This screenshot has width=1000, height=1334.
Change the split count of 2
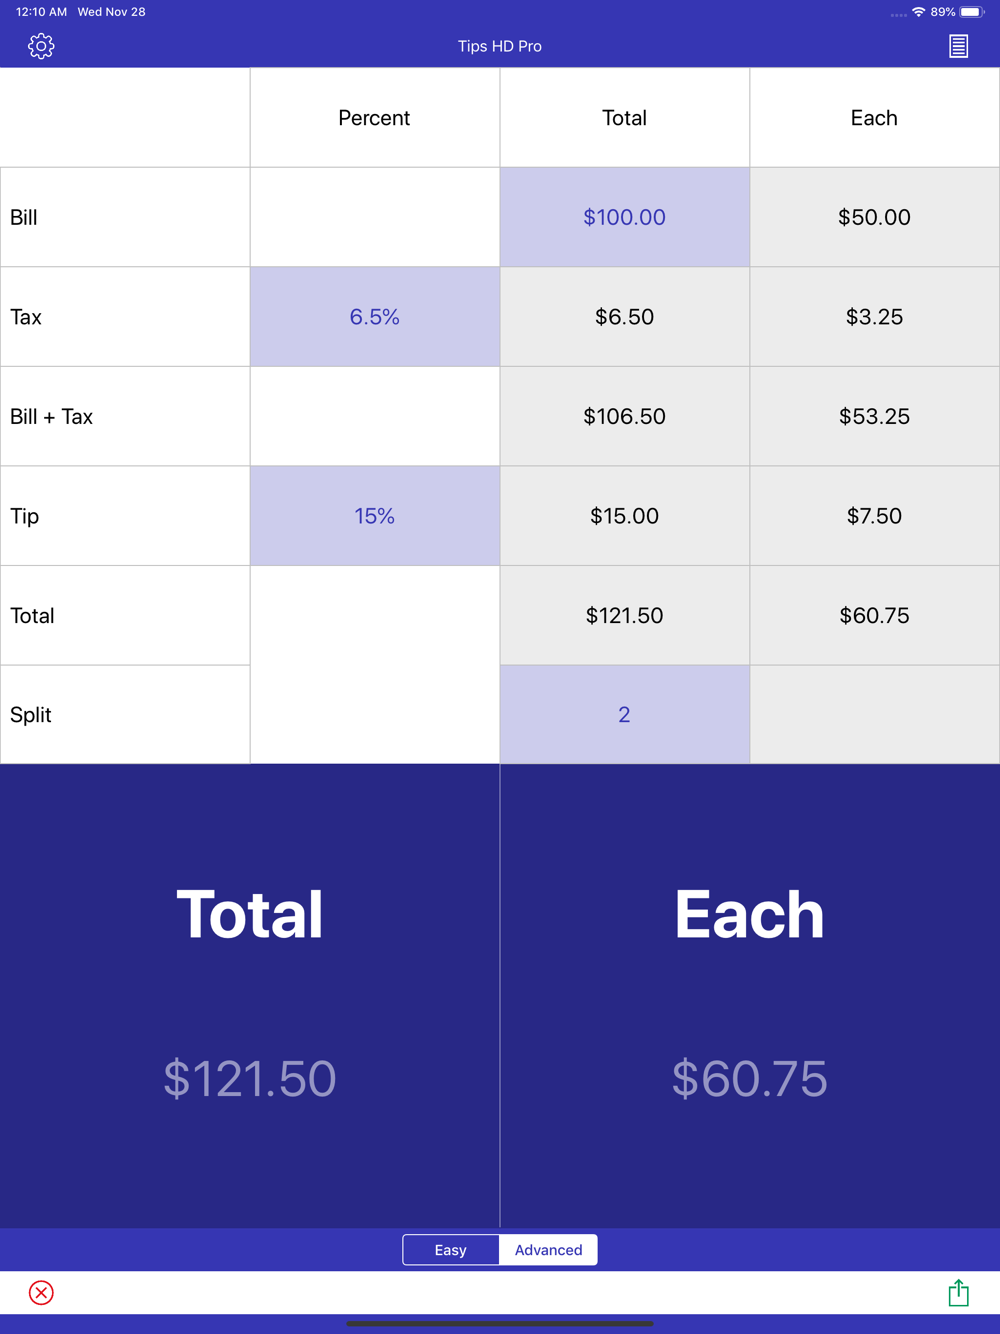click(x=625, y=715)
